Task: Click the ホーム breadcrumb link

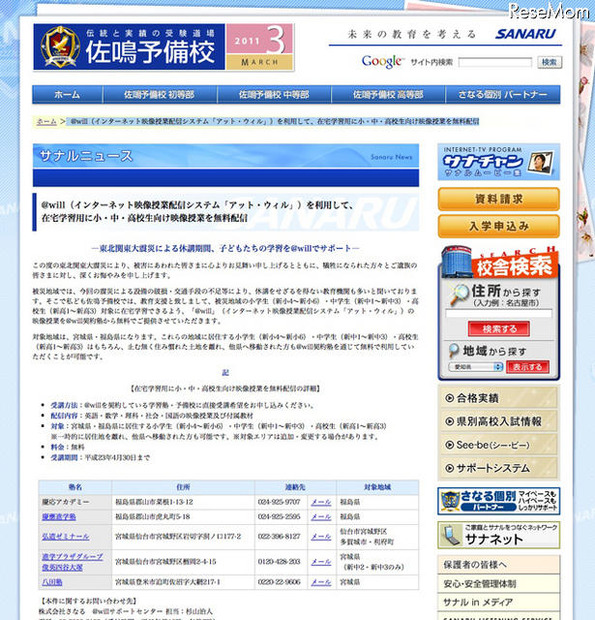Action: click(47, 121)
